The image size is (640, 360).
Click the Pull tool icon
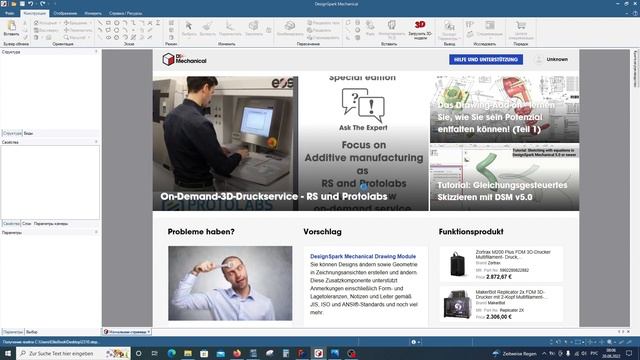click(207, 26)
